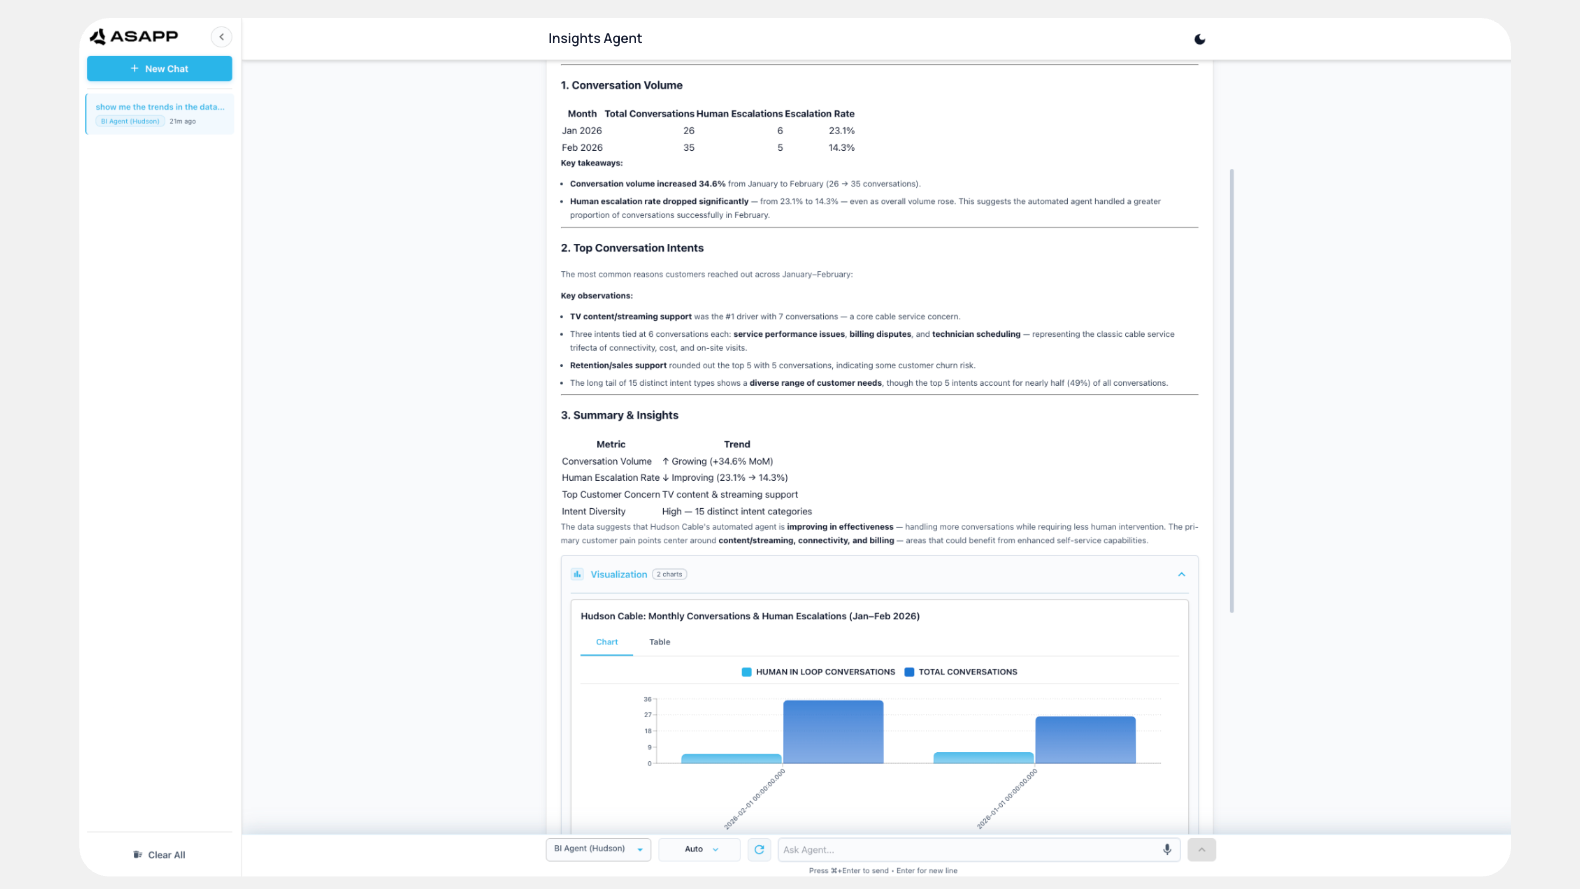Click the Hudson Cable chart title

tap(750, 616)
